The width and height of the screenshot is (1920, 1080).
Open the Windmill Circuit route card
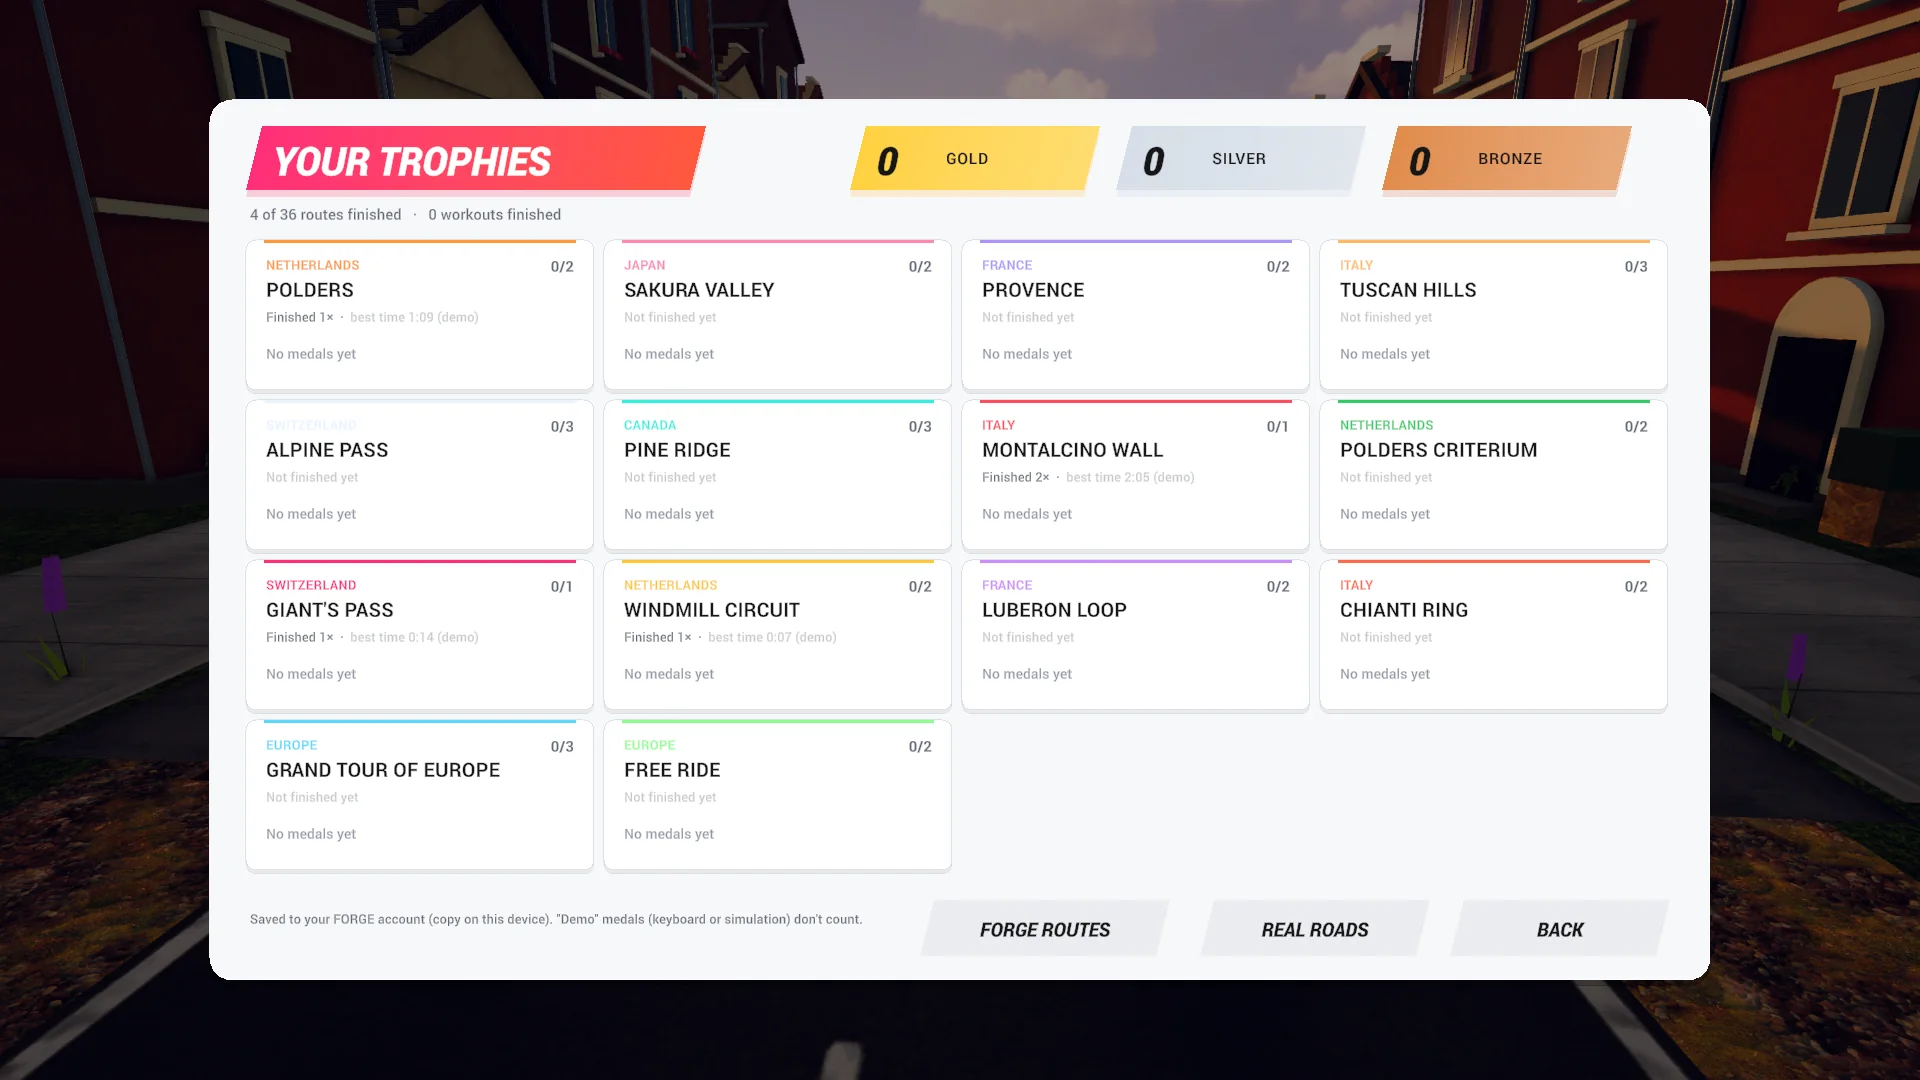(778, 635)
